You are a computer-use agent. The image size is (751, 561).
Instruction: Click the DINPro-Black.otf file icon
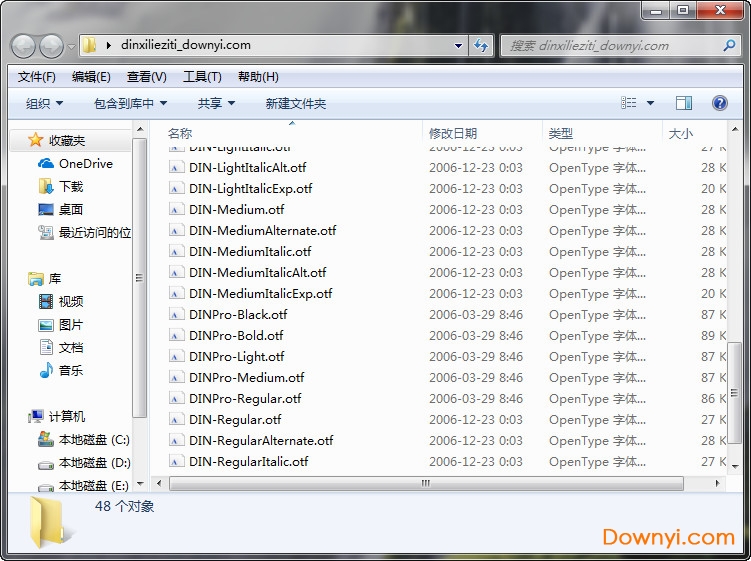pos(176,314)
